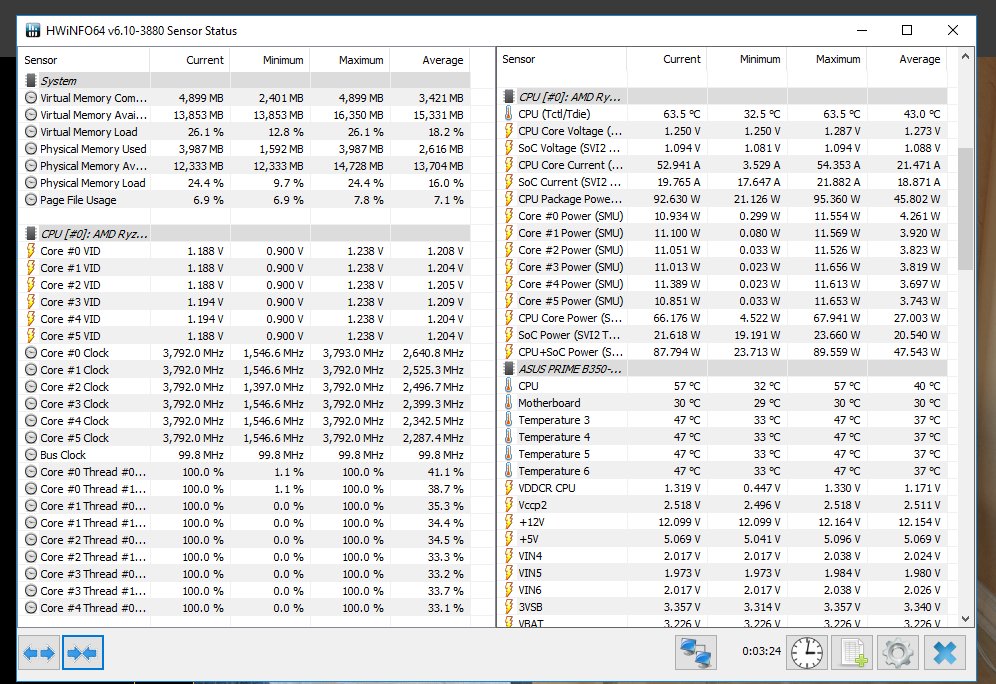Select the SoC Current (SVI2) row
The width and height of the screenshot is (996, 684).
tap(722, 182)
